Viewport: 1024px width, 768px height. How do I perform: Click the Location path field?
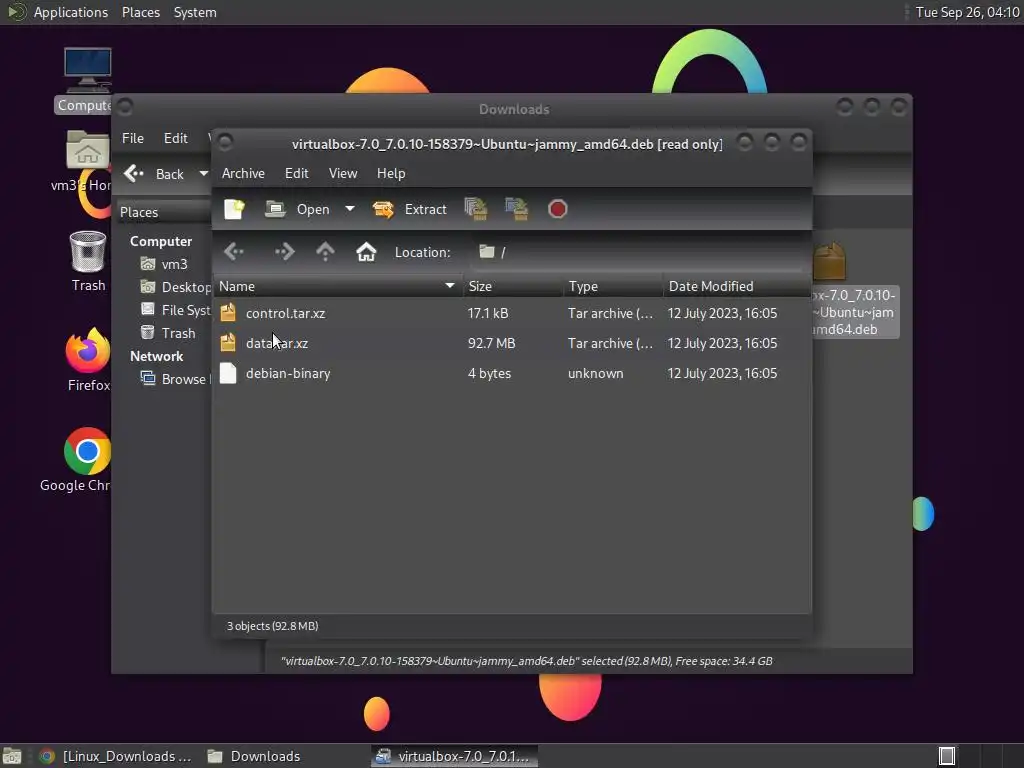[x=640, y=252]
